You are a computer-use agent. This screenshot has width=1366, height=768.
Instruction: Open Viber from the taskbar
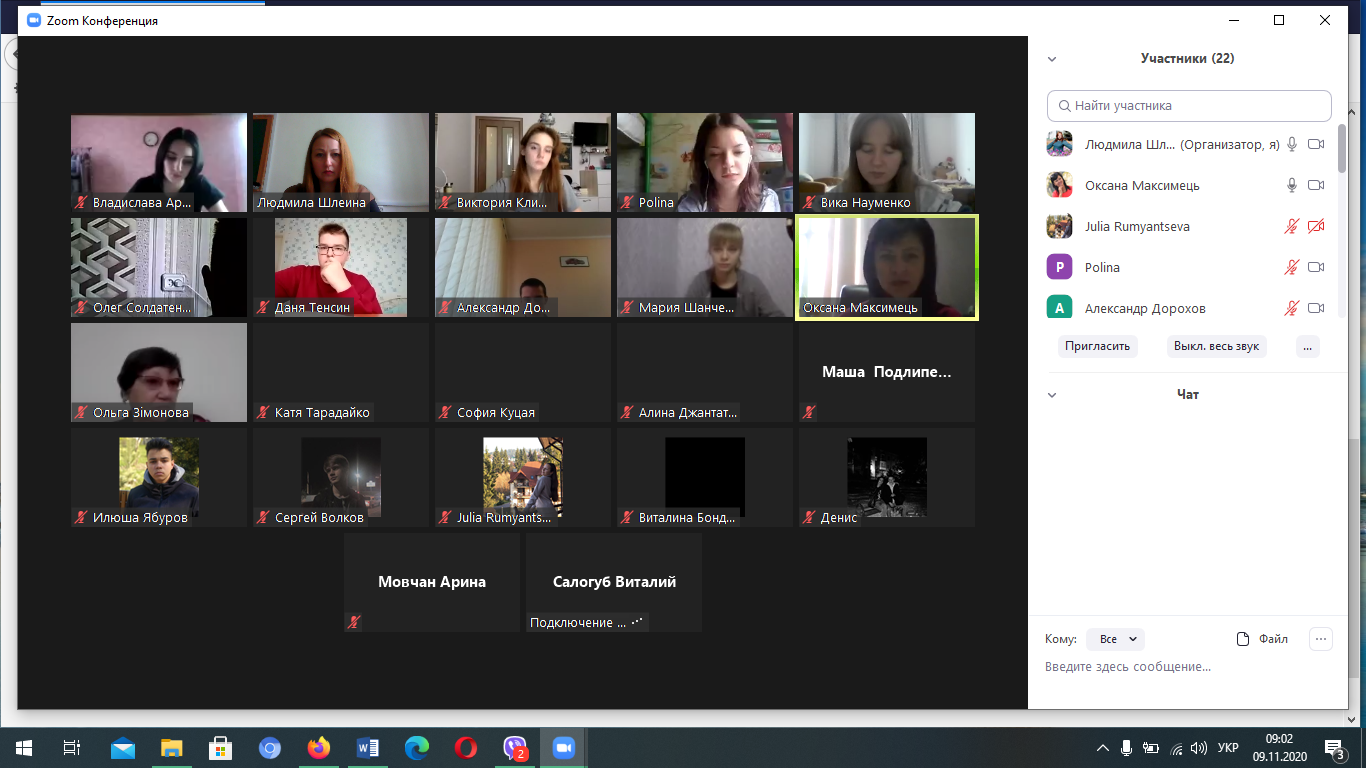(x=515, y=748)
